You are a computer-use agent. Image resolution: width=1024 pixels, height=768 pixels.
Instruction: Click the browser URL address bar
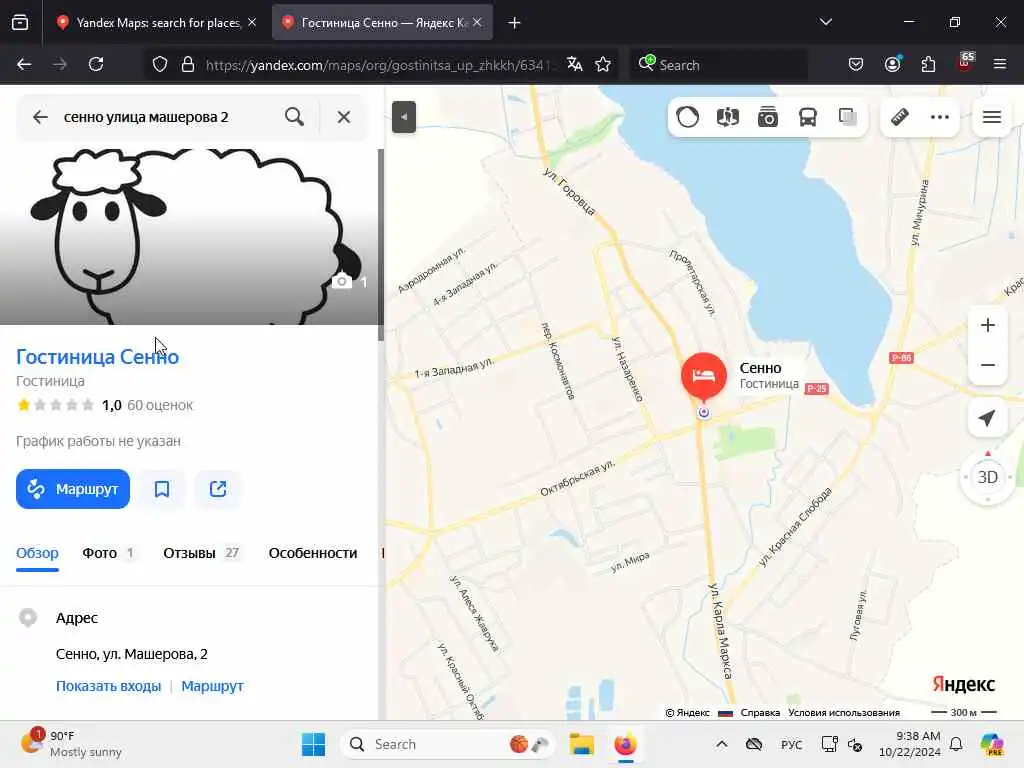(x=382, y=65)
